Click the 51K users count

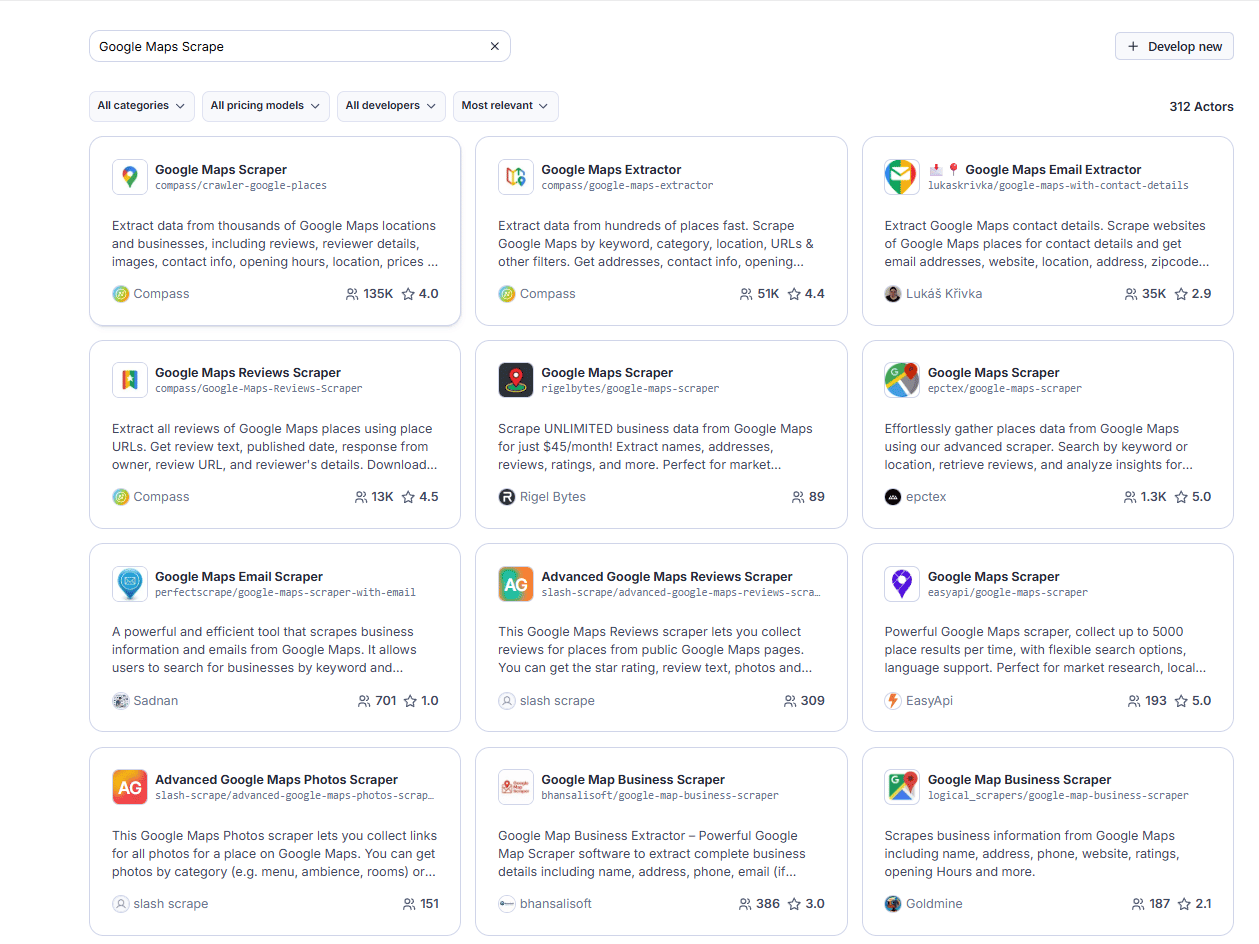(x=768, y=294)
